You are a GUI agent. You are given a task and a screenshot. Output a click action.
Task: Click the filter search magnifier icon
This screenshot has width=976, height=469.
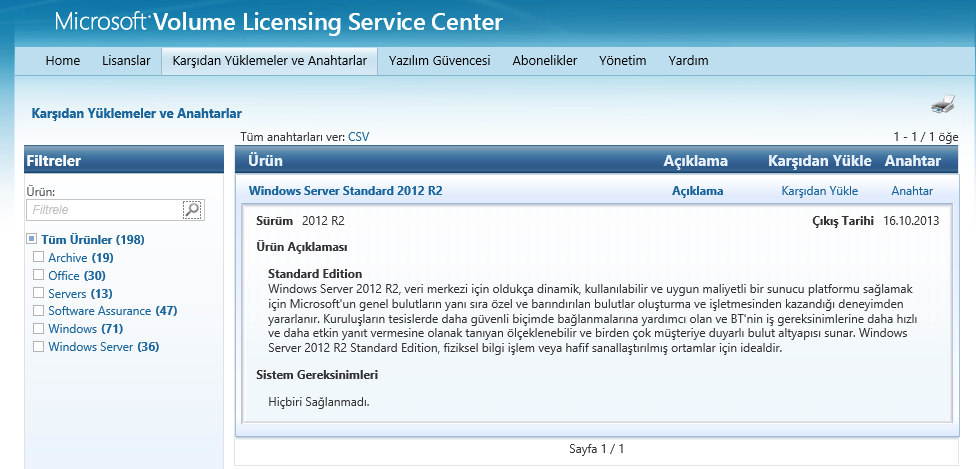(192, 210)
